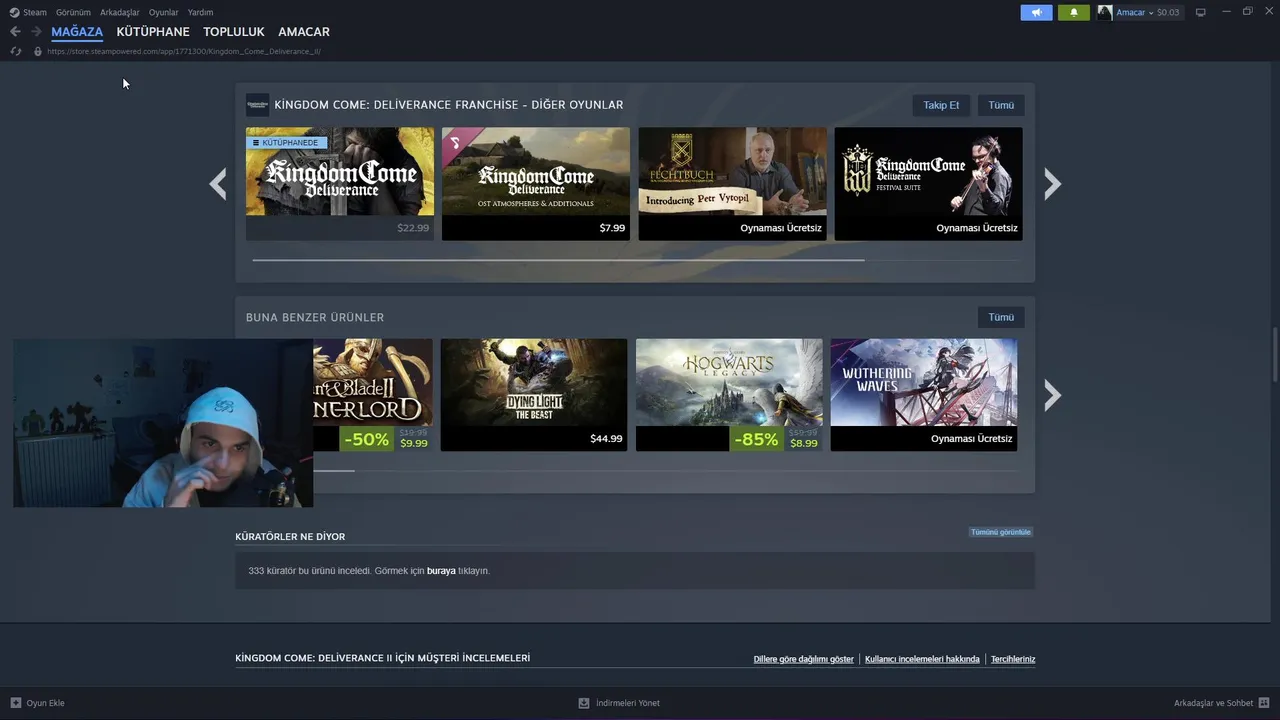Click the wallet balance $0.03

point(1168,12)
